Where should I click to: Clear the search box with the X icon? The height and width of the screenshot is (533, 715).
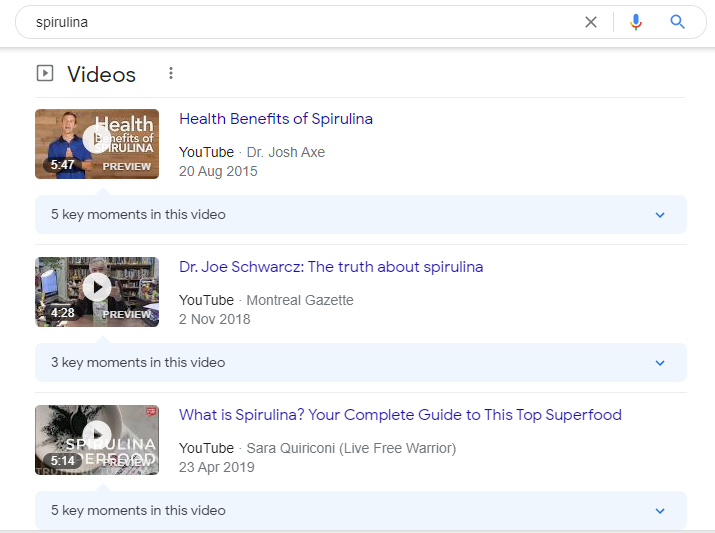591,22
